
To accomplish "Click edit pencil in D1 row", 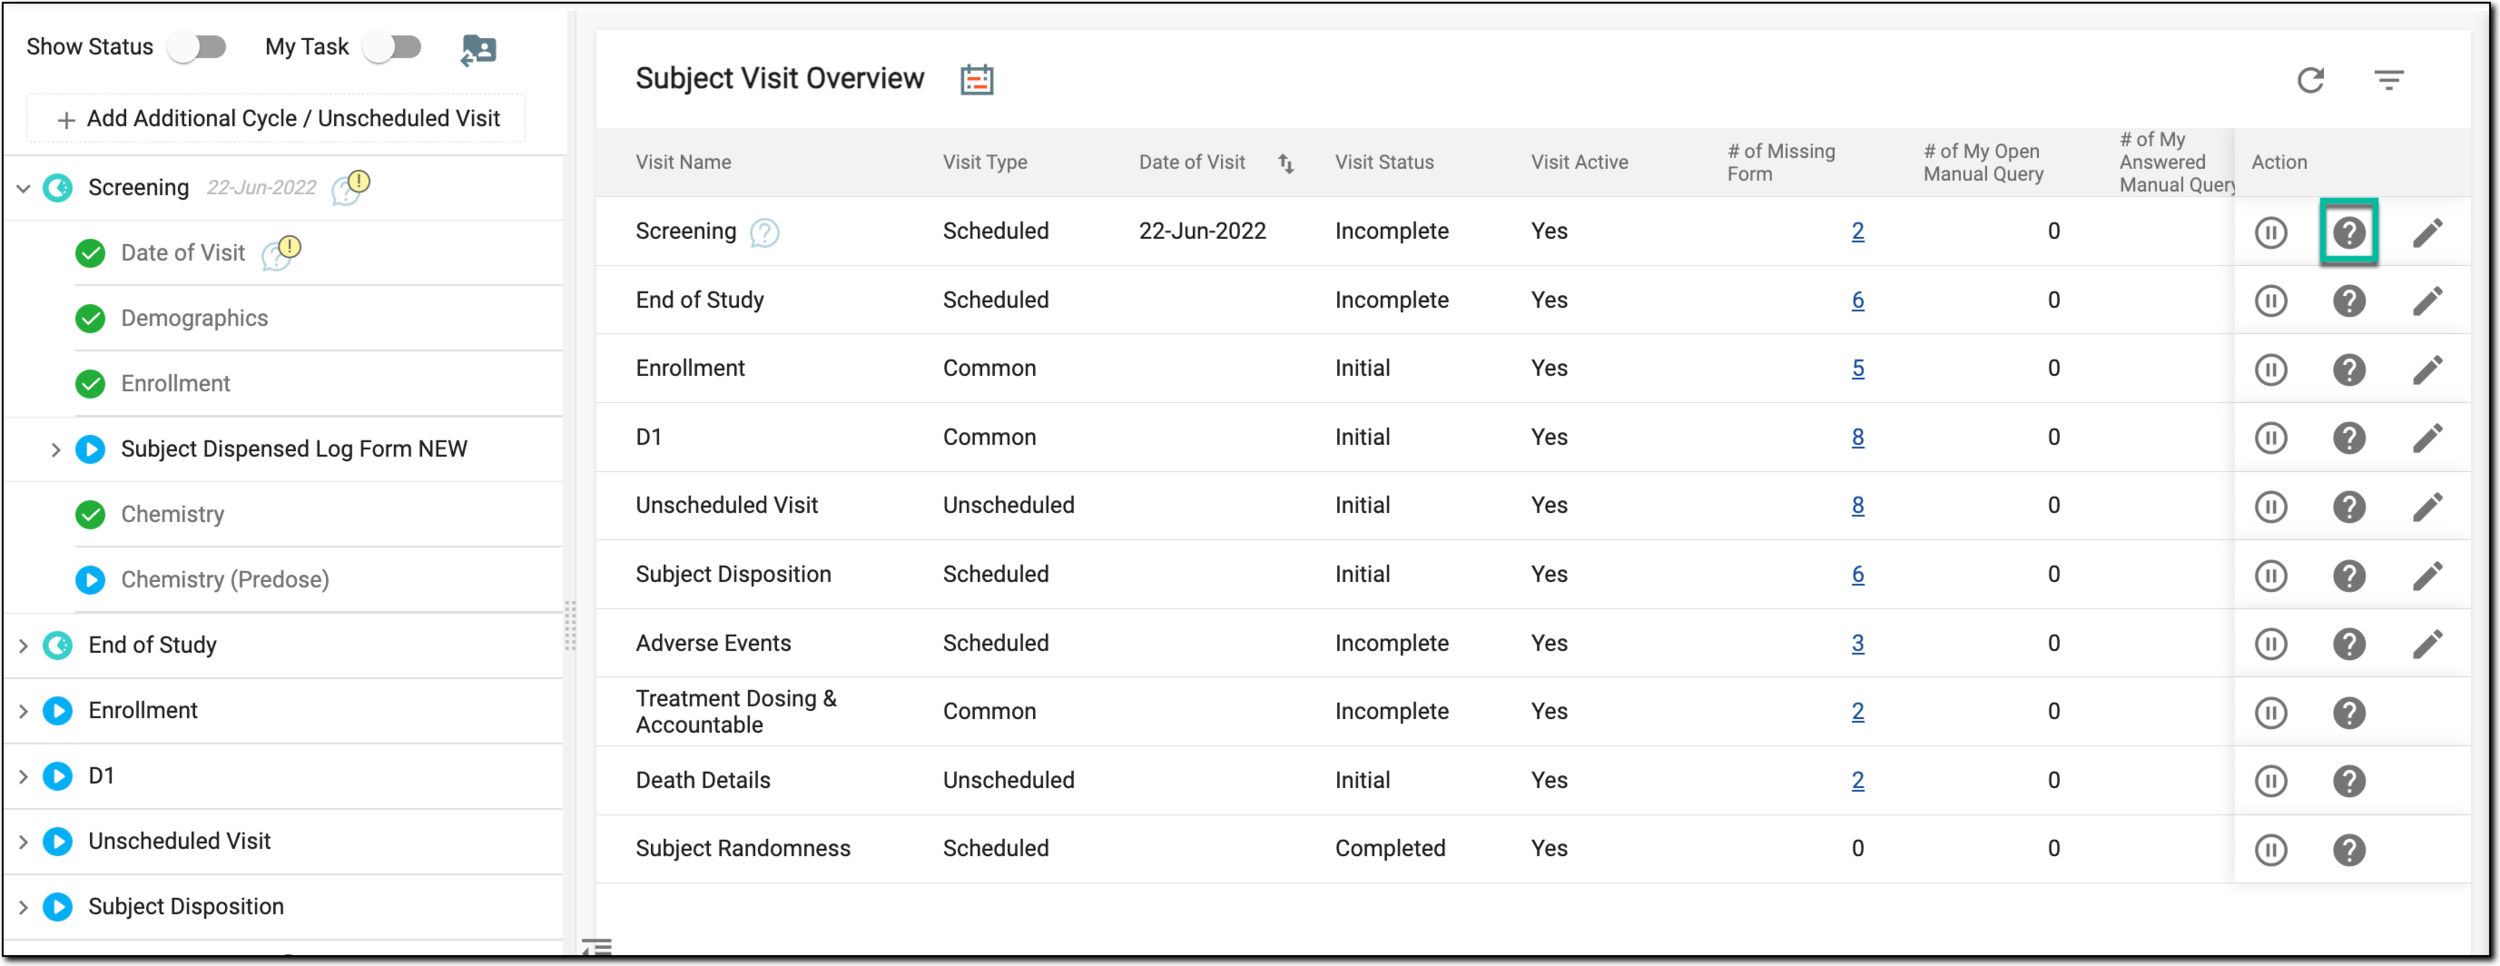I will [2427, 438].
